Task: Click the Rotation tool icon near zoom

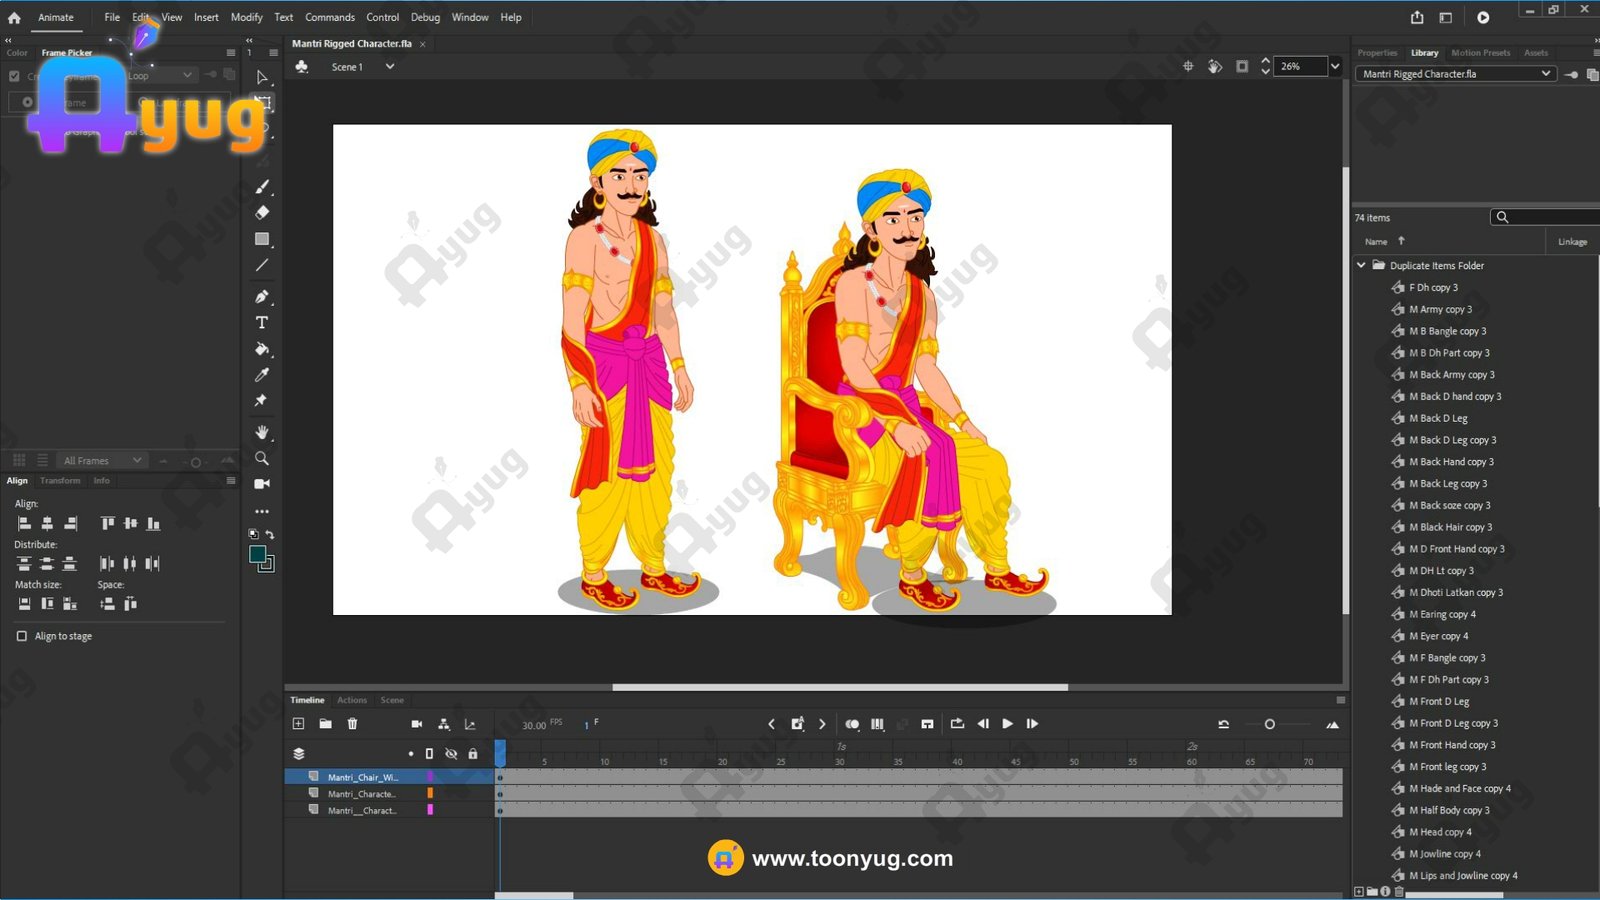Action: 1215,66
